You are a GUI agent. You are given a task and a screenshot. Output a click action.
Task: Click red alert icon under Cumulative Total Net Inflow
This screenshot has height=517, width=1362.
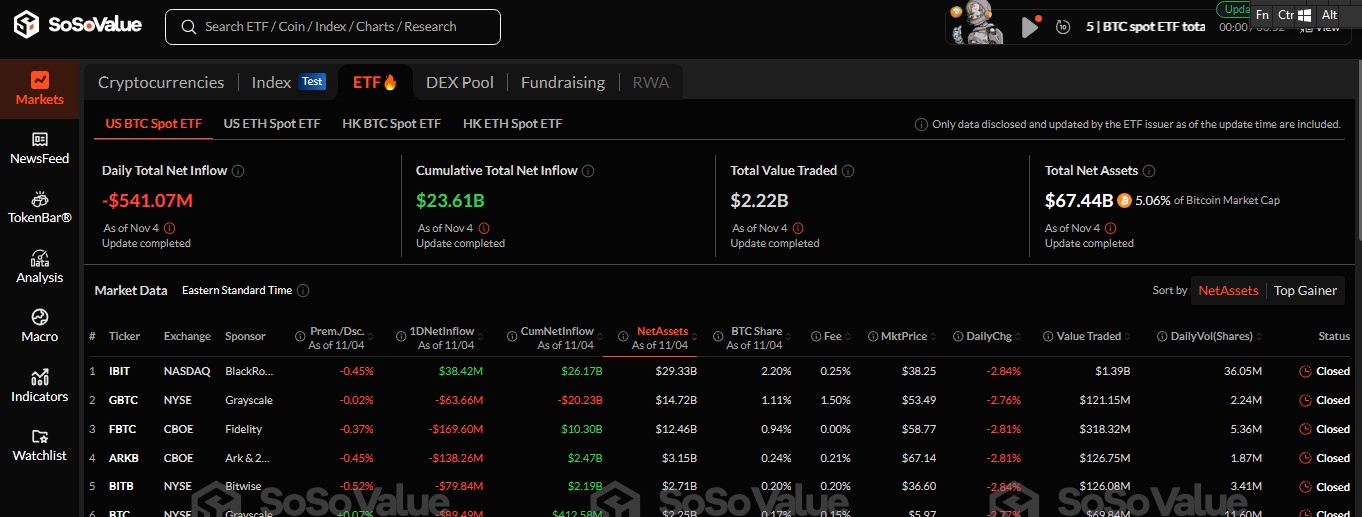pos(484,228)
